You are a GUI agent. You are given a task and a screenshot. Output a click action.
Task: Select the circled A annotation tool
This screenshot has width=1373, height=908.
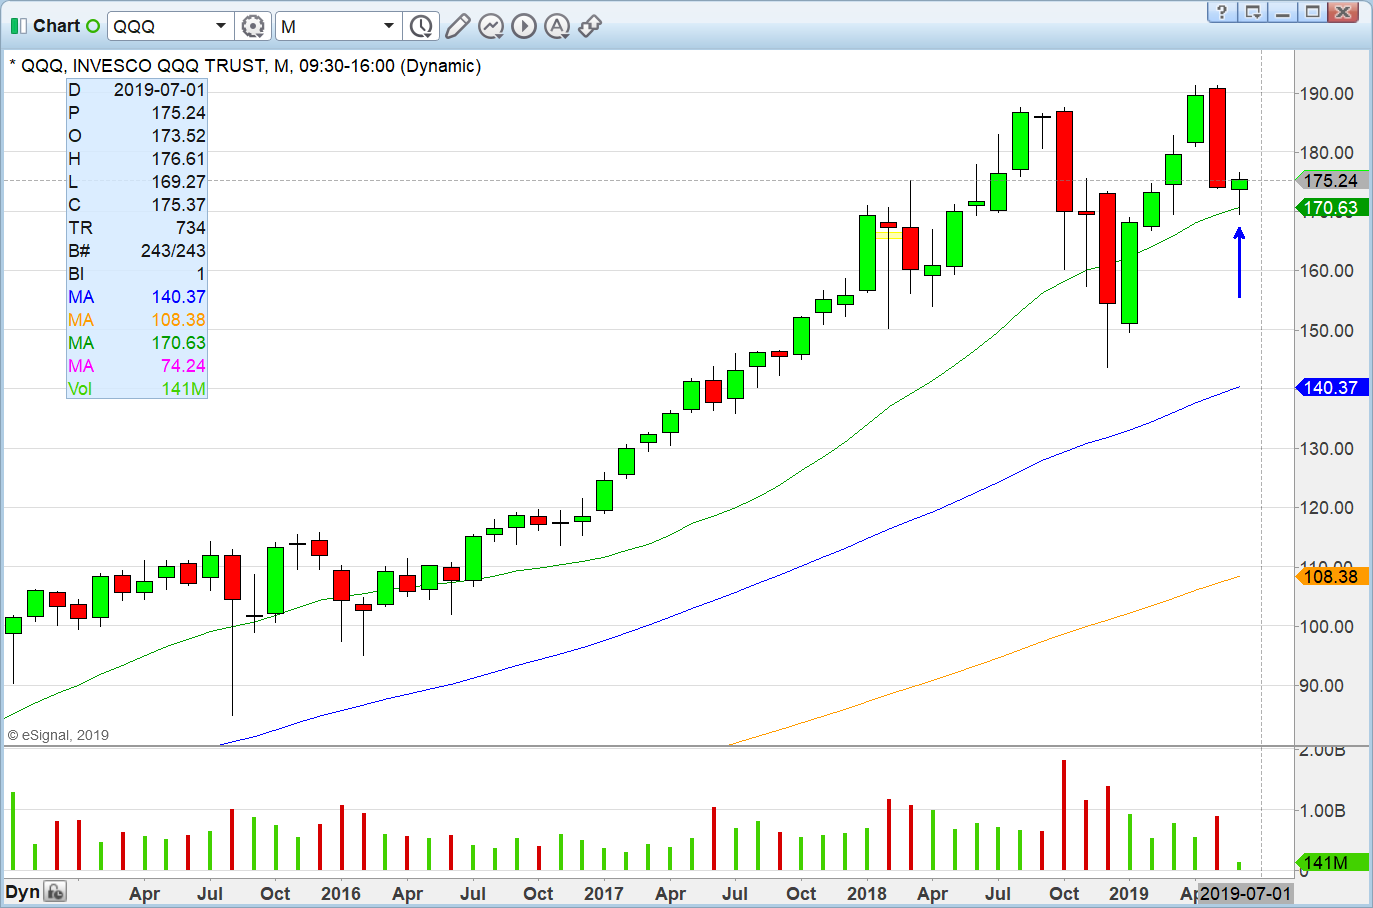(x=557, y=26)
